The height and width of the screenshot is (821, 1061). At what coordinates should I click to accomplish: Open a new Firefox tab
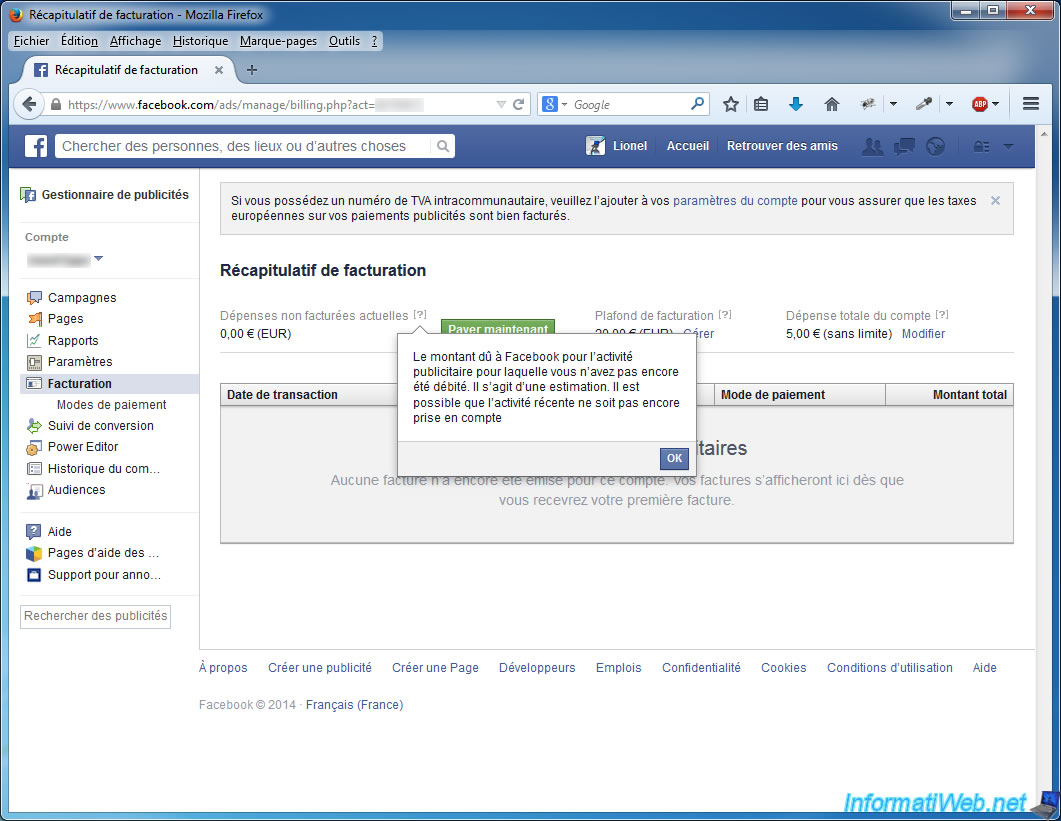click(x=252, y=70)
